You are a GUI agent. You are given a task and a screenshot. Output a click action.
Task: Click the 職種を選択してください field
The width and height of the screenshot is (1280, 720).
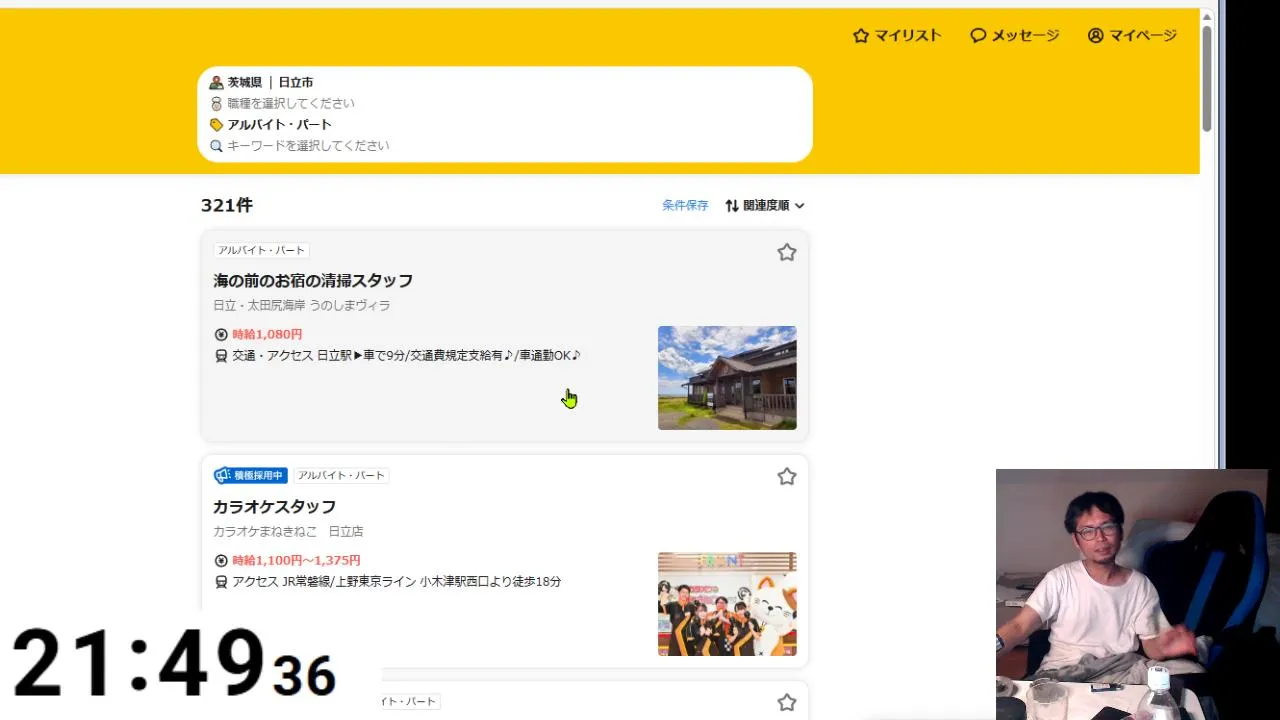505,103
